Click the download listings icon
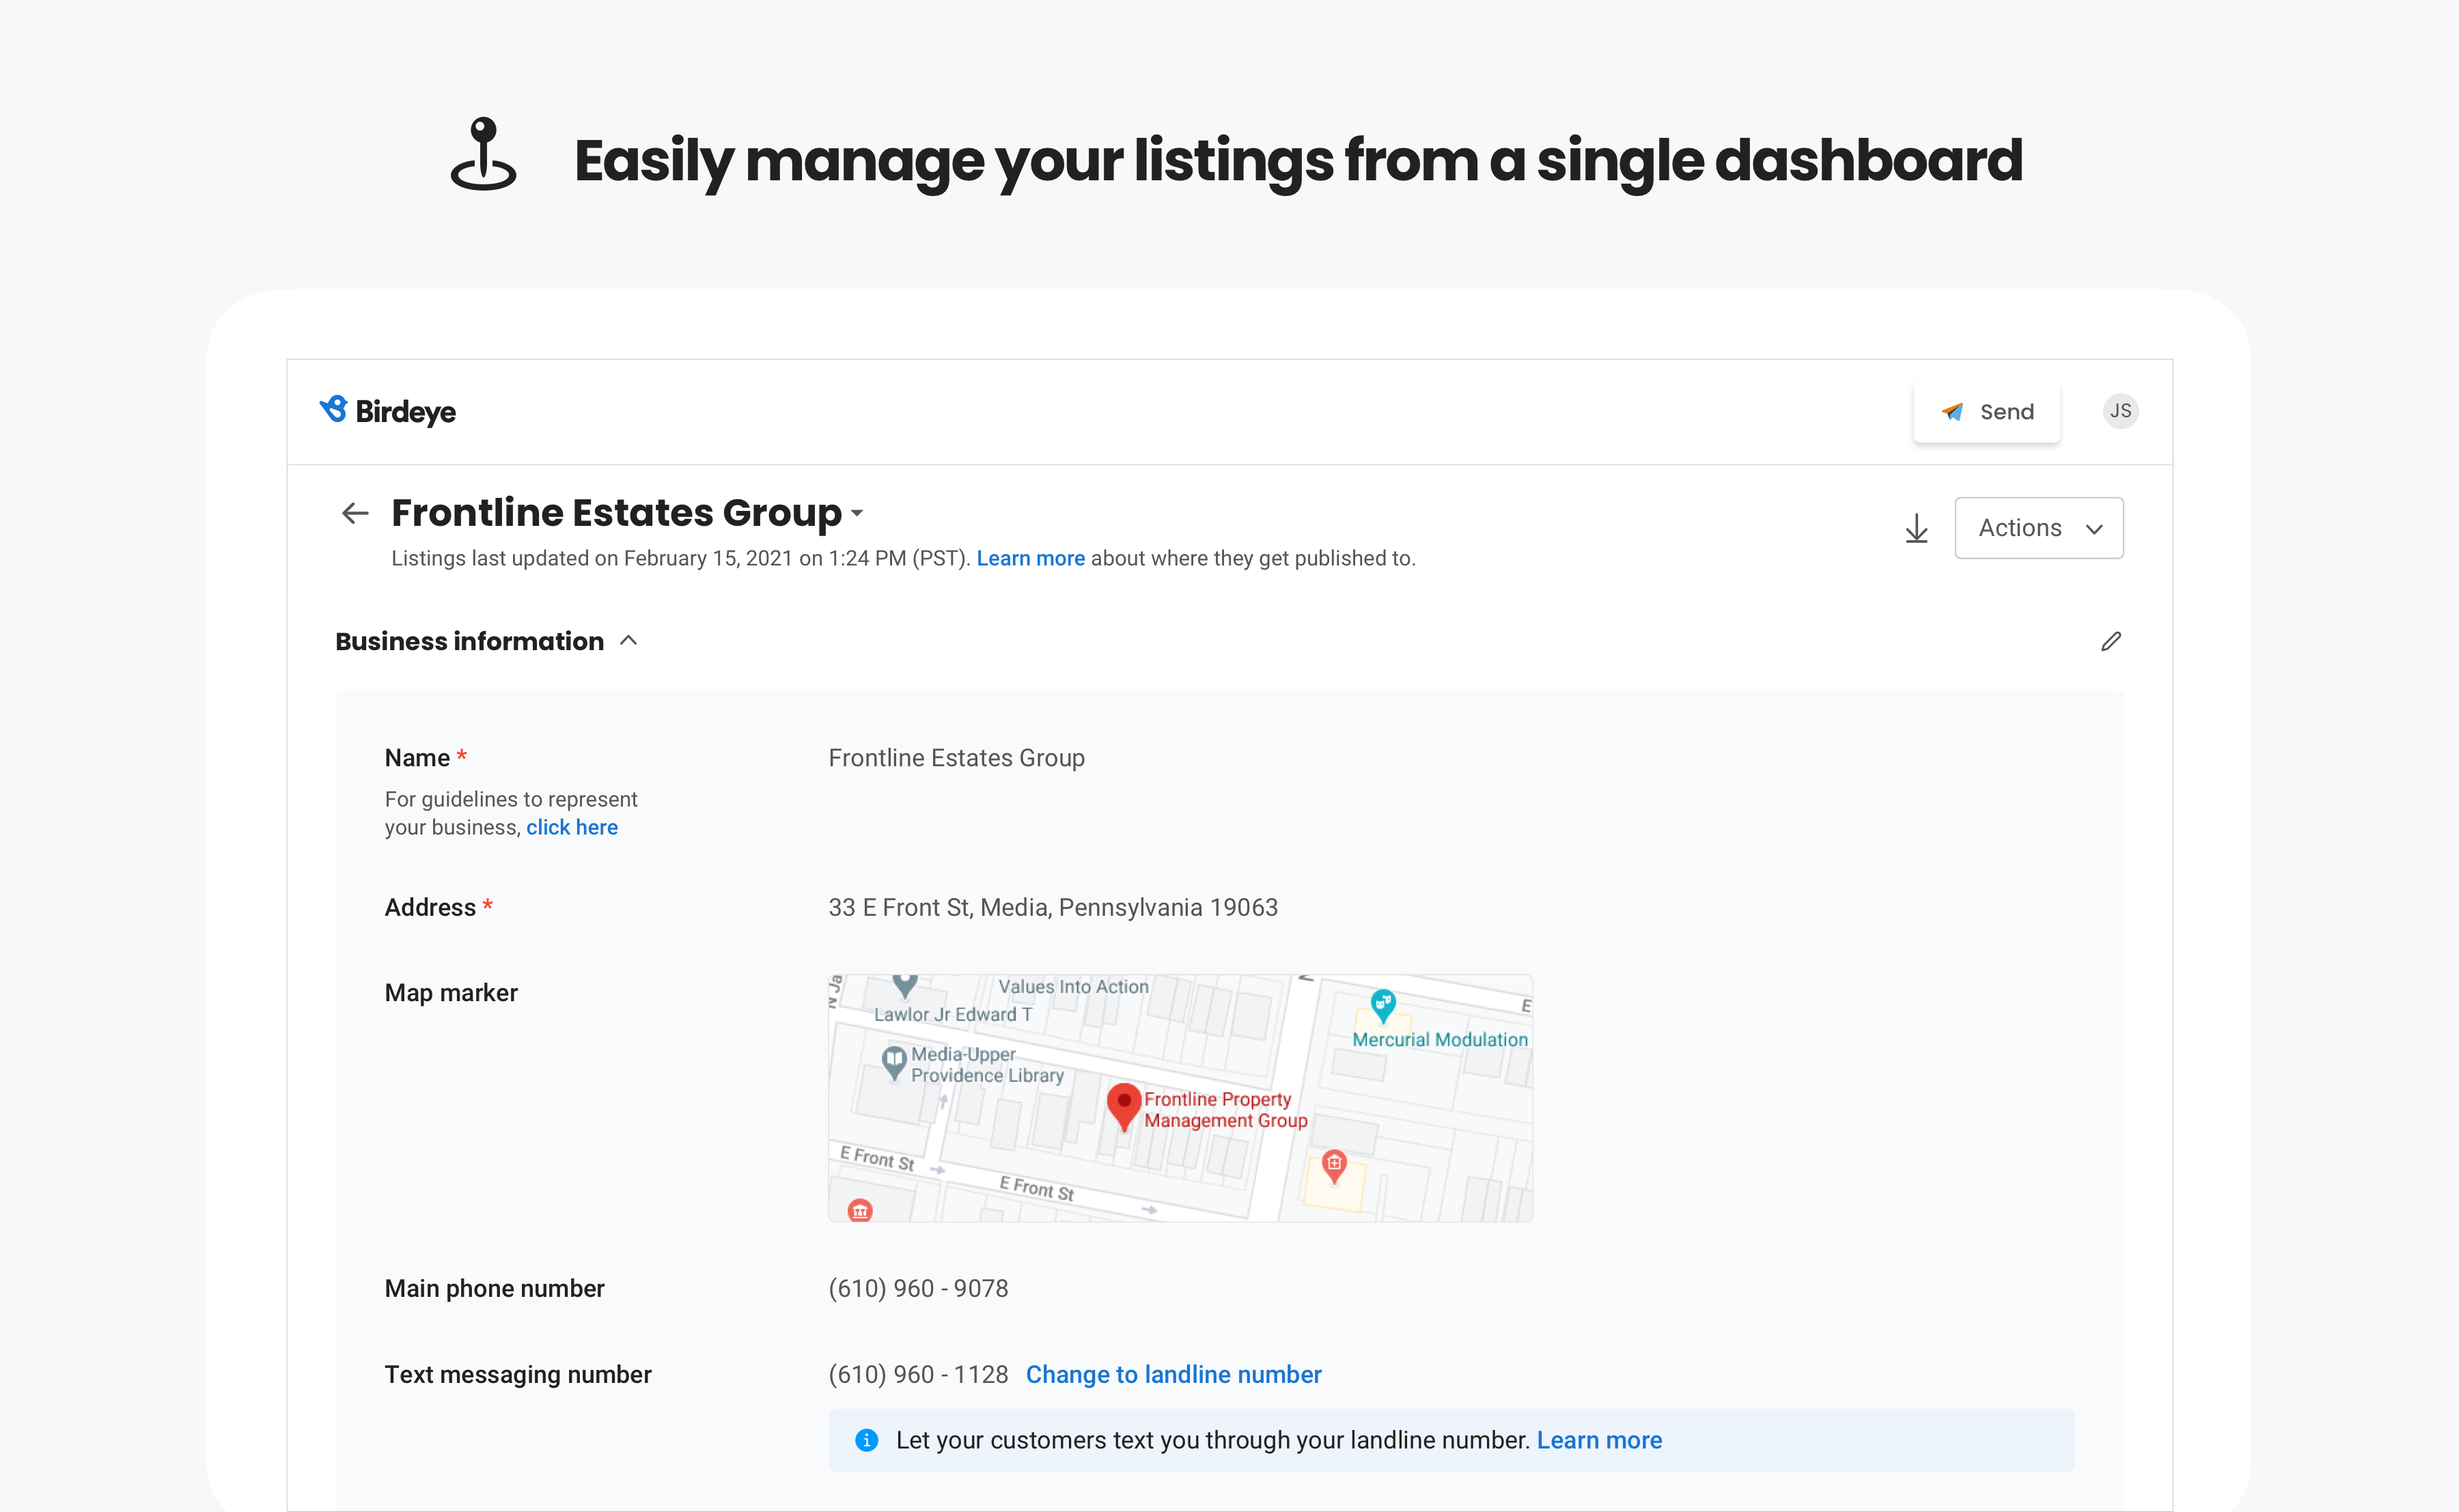 click(1916, 528)
